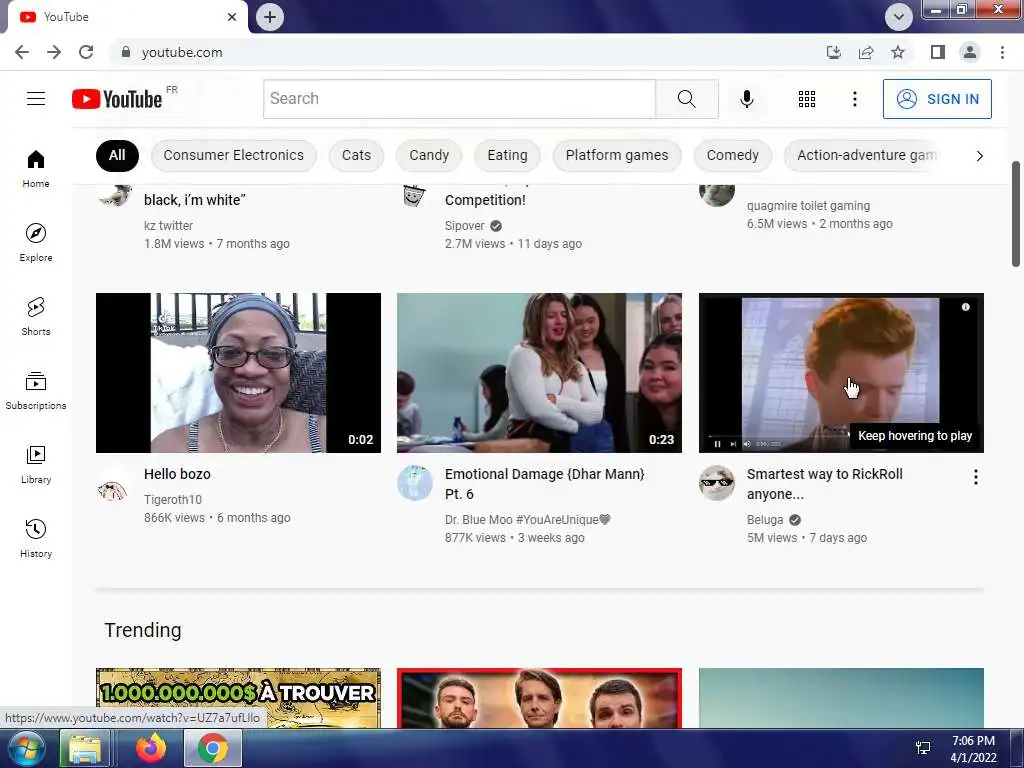Open Smartest way to RickRoll title
The height and width of the screenshot is (768, 1024).
pos(825,484)
